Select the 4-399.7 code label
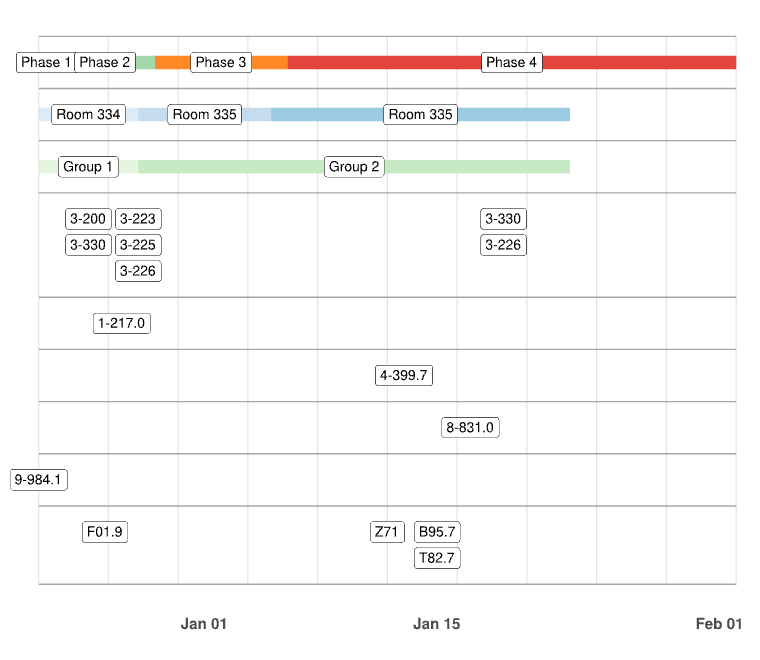760x660 pixels. (404, 375)
